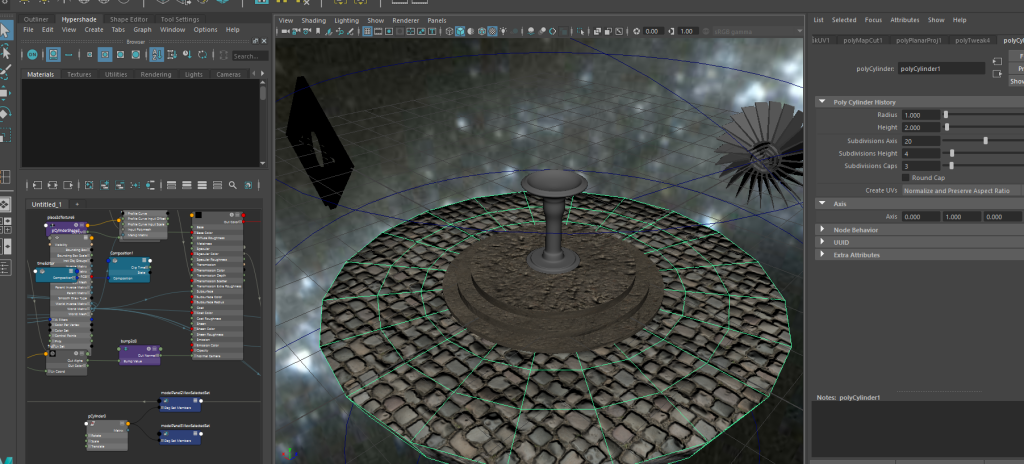1024x464 pixels.
Task: Click the ON toggle icon in Hypershade browser
Action: [32, 55]
